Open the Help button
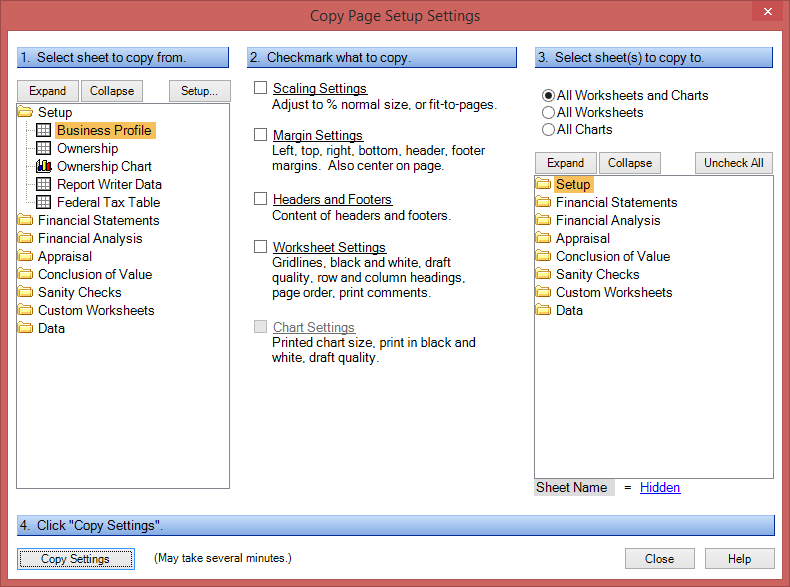 pos(739,559)
